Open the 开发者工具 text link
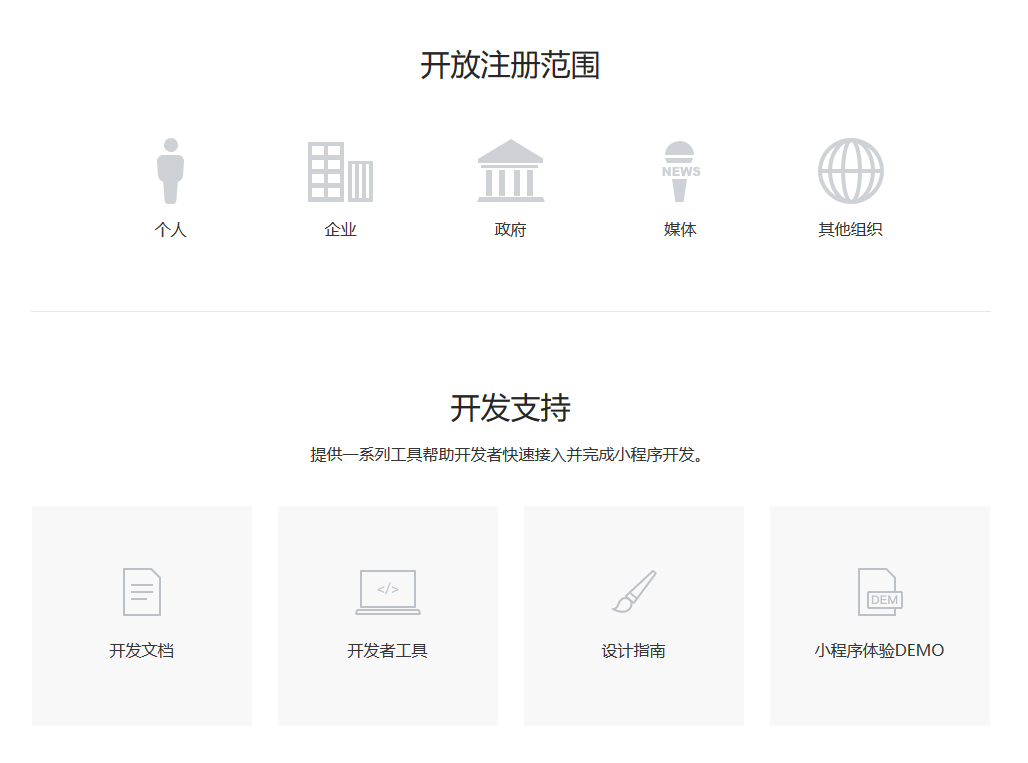This screenshot has height=763, width=1028. click(x=388, y=651)
